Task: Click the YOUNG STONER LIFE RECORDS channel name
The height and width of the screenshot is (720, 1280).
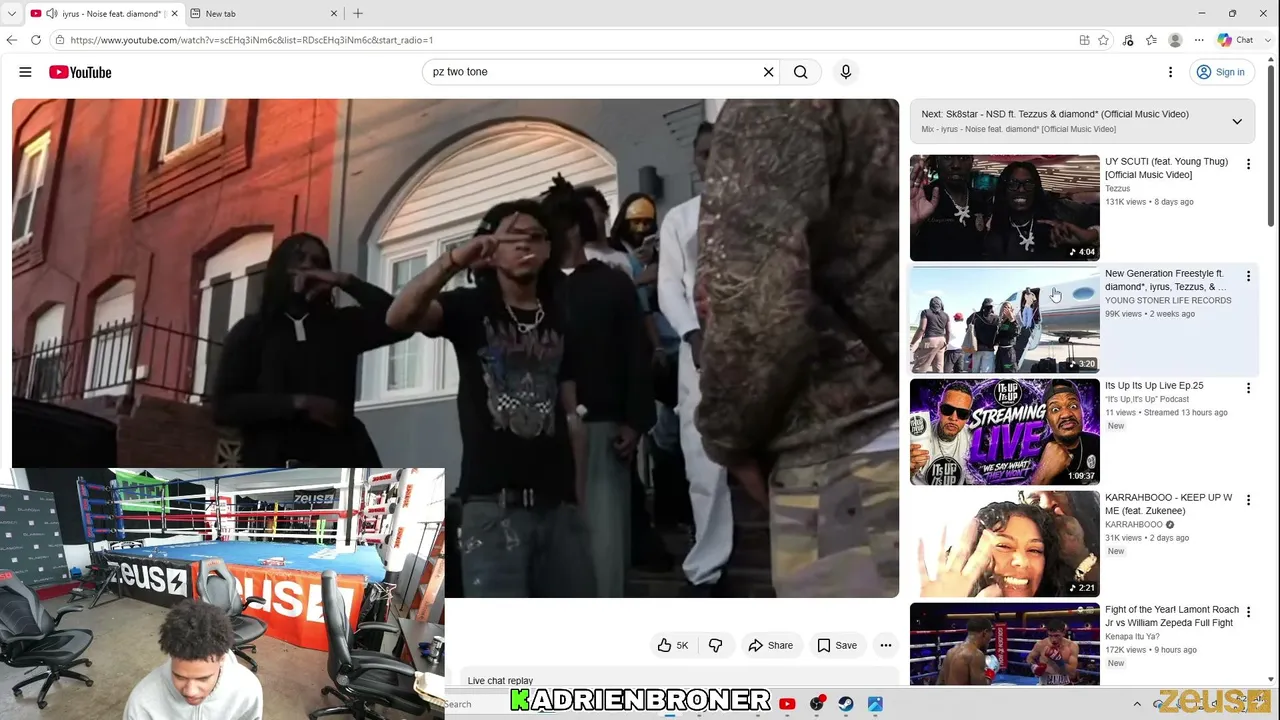Action: (1168, 301)
